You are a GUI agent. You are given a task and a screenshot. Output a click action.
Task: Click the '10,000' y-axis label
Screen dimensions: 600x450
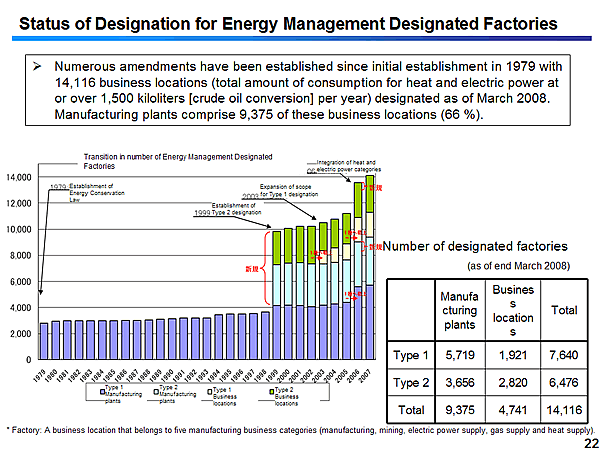coord(19,230)
